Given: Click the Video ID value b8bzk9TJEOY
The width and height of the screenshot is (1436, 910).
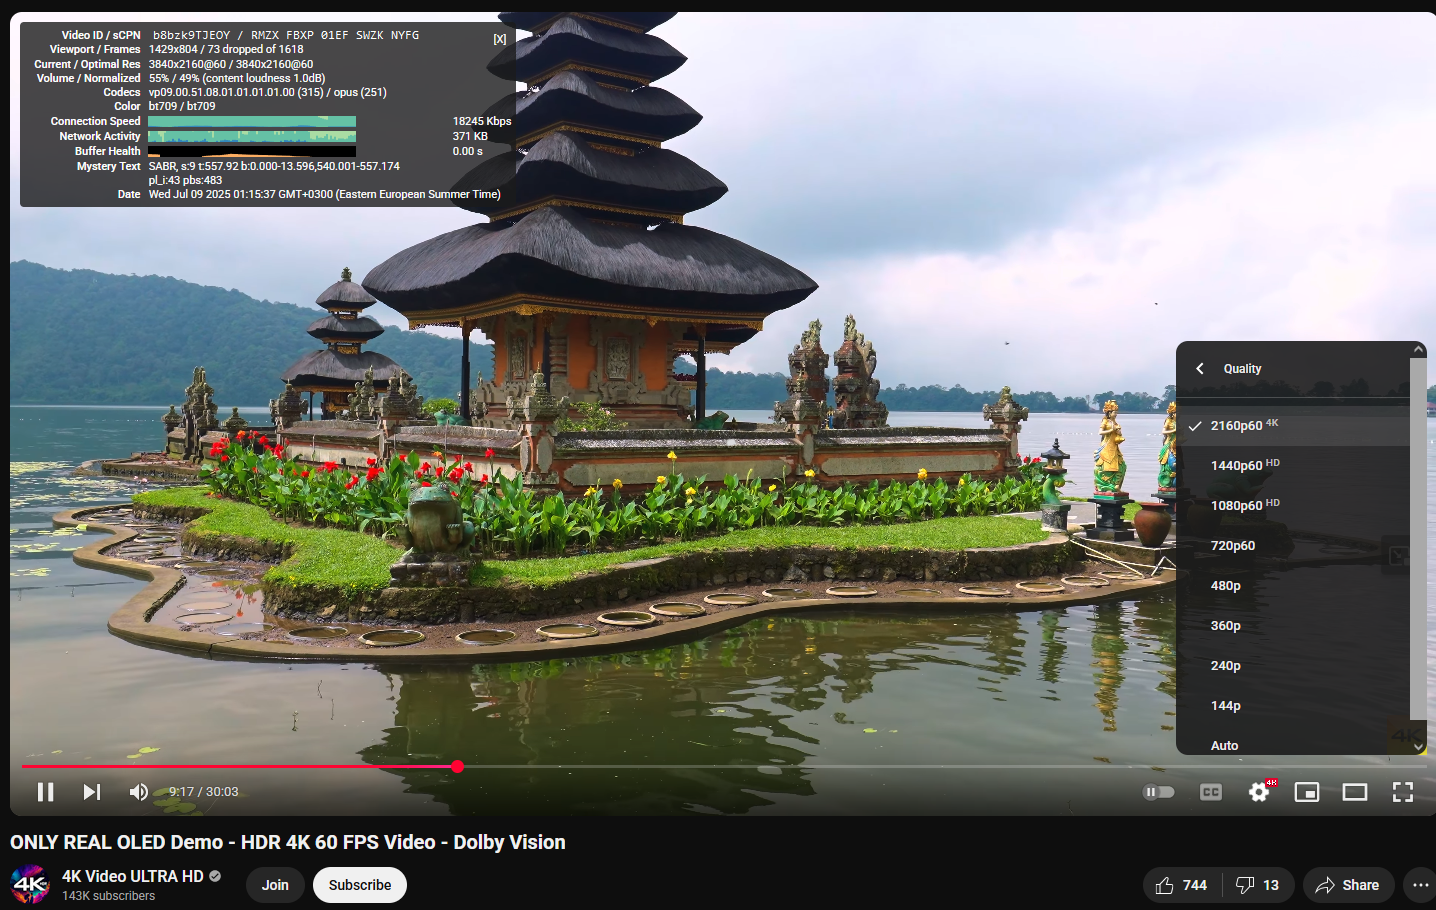Looking at the screenshot, I should click(191, 35).
